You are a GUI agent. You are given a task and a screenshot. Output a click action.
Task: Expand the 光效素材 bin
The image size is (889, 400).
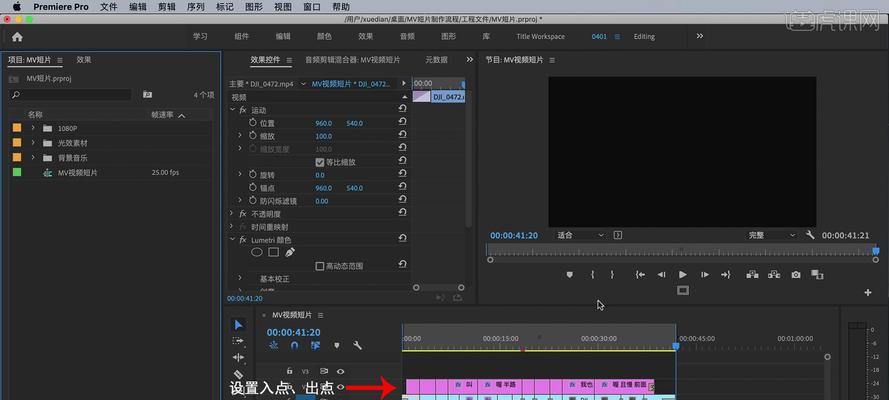[x=33, y=143]
